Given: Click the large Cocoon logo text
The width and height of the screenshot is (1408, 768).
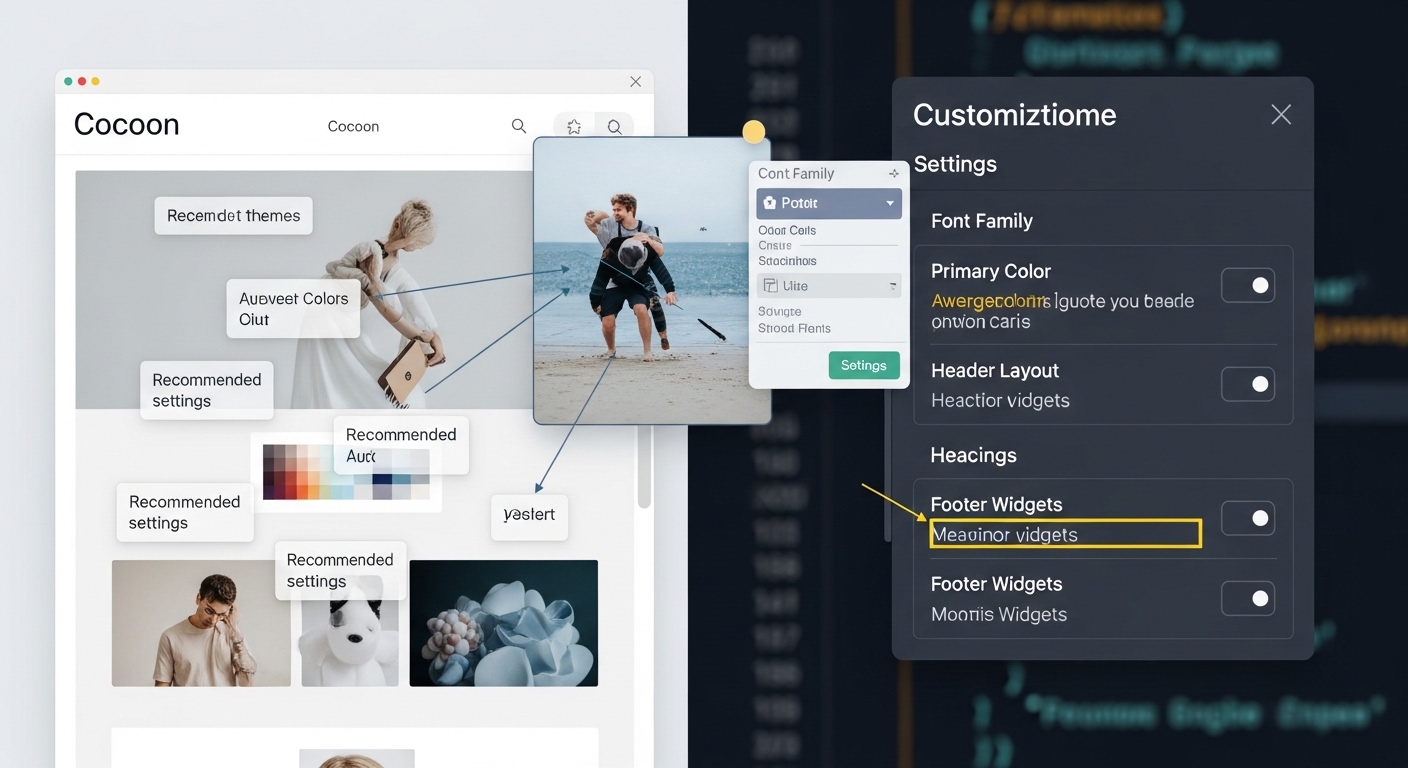Looking at the screenshot, I should tap(127, 125).
